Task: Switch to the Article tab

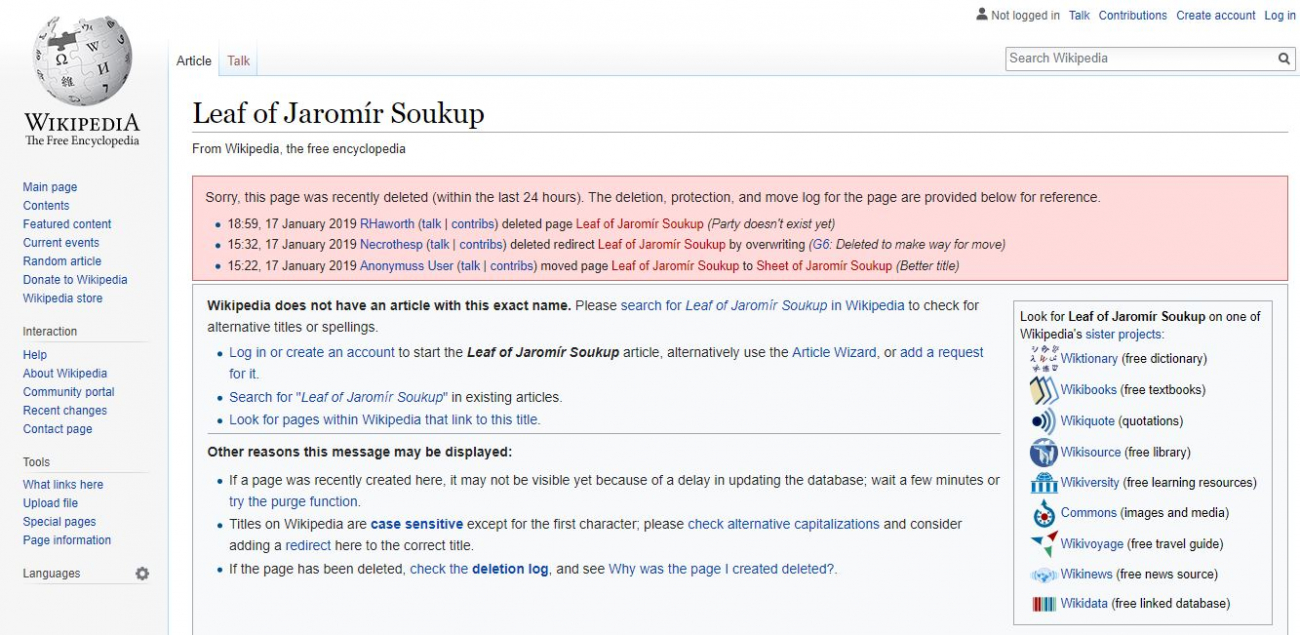Action: [194, 61]
